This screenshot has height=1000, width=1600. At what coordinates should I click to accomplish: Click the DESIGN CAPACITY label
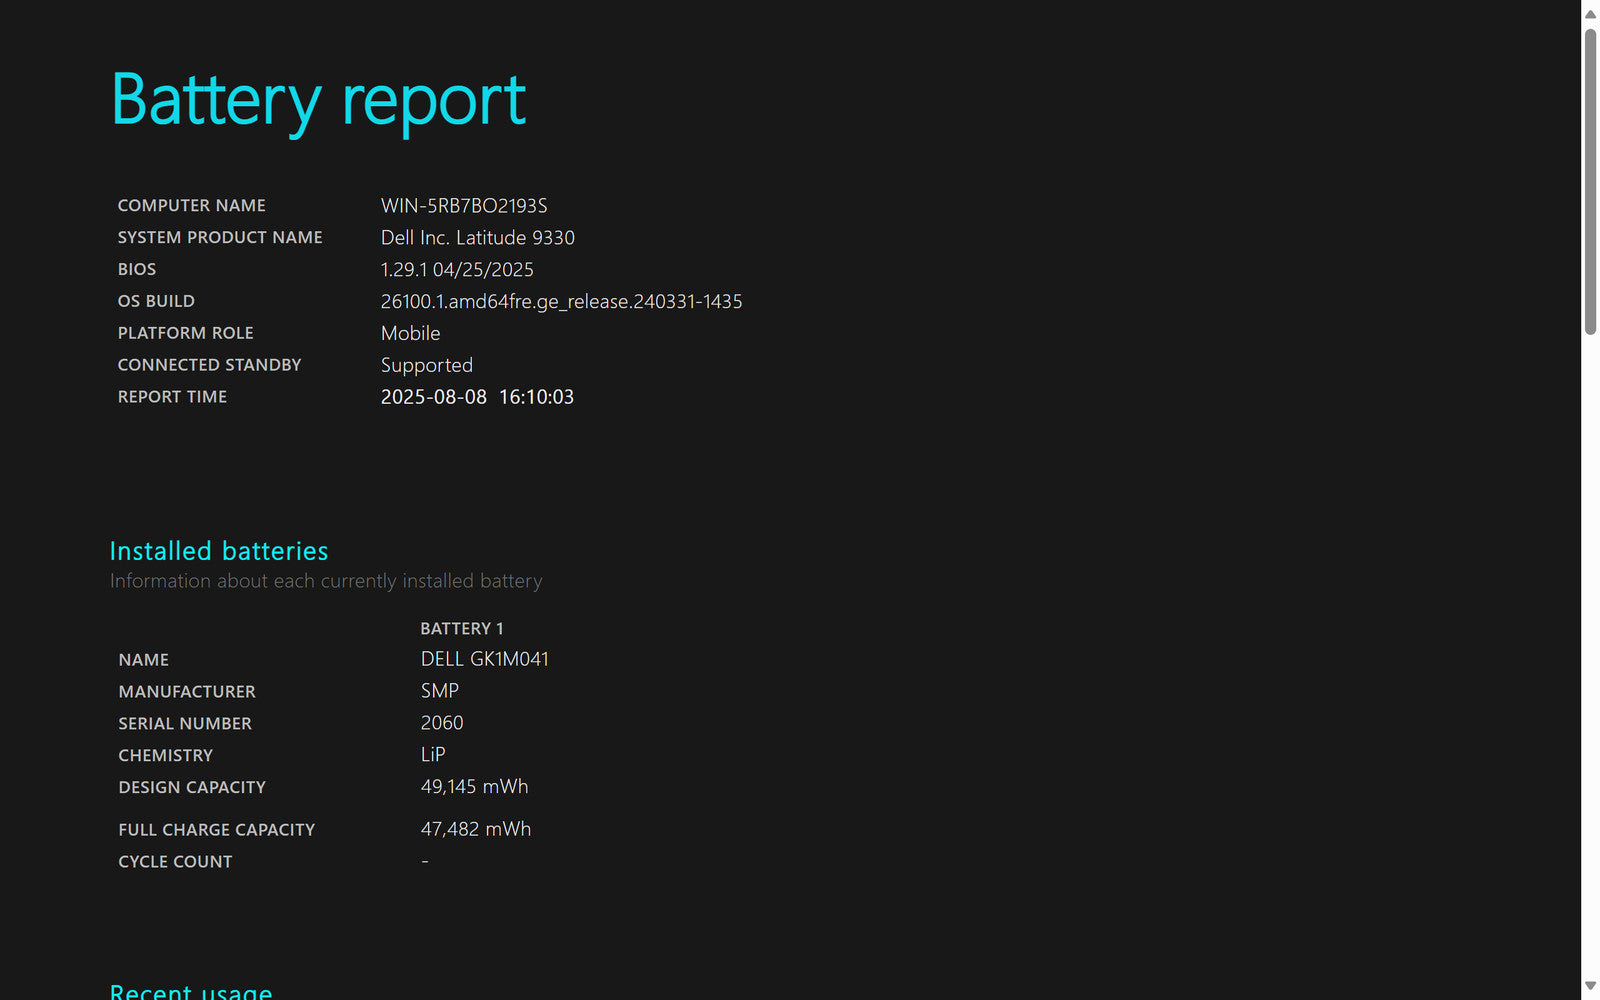pyautogui.click(x=192, y=789)
